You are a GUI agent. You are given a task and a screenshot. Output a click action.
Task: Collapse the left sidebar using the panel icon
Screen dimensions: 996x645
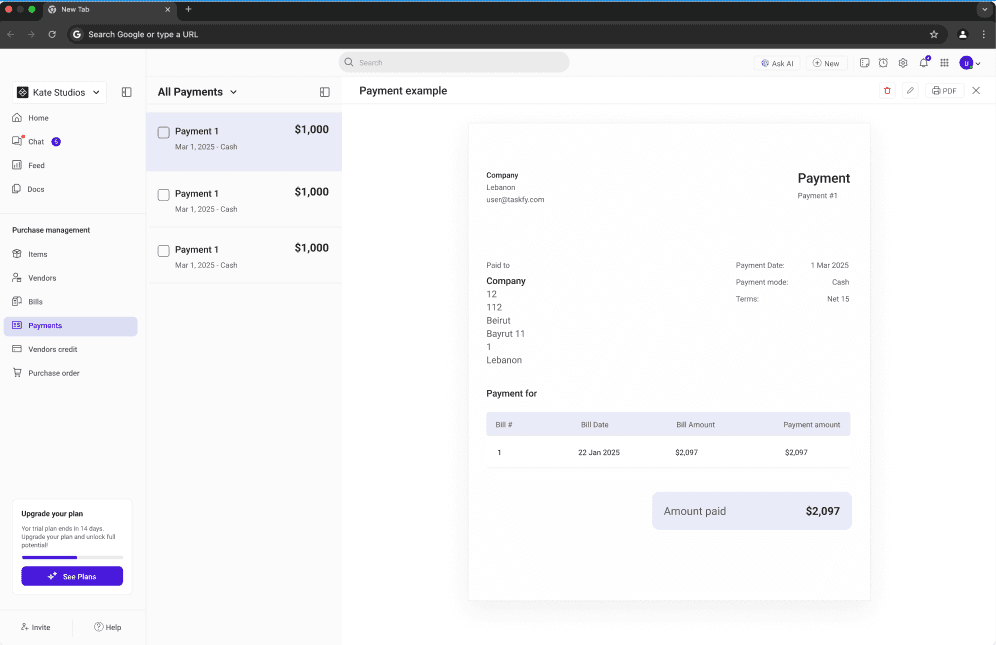[x=126, y=92]
